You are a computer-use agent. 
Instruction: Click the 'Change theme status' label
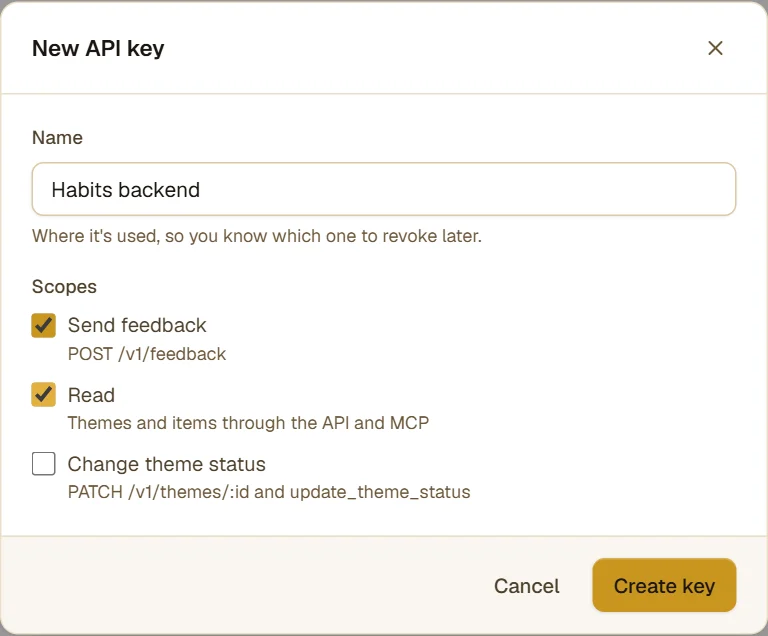(167, 464)
